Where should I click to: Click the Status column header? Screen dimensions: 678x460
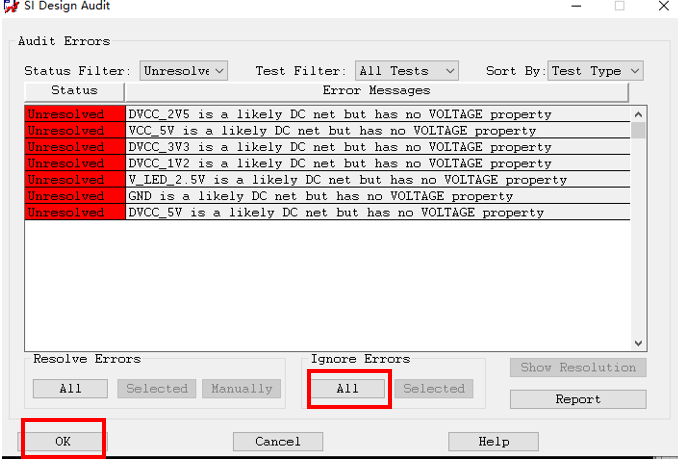[74, 91]
